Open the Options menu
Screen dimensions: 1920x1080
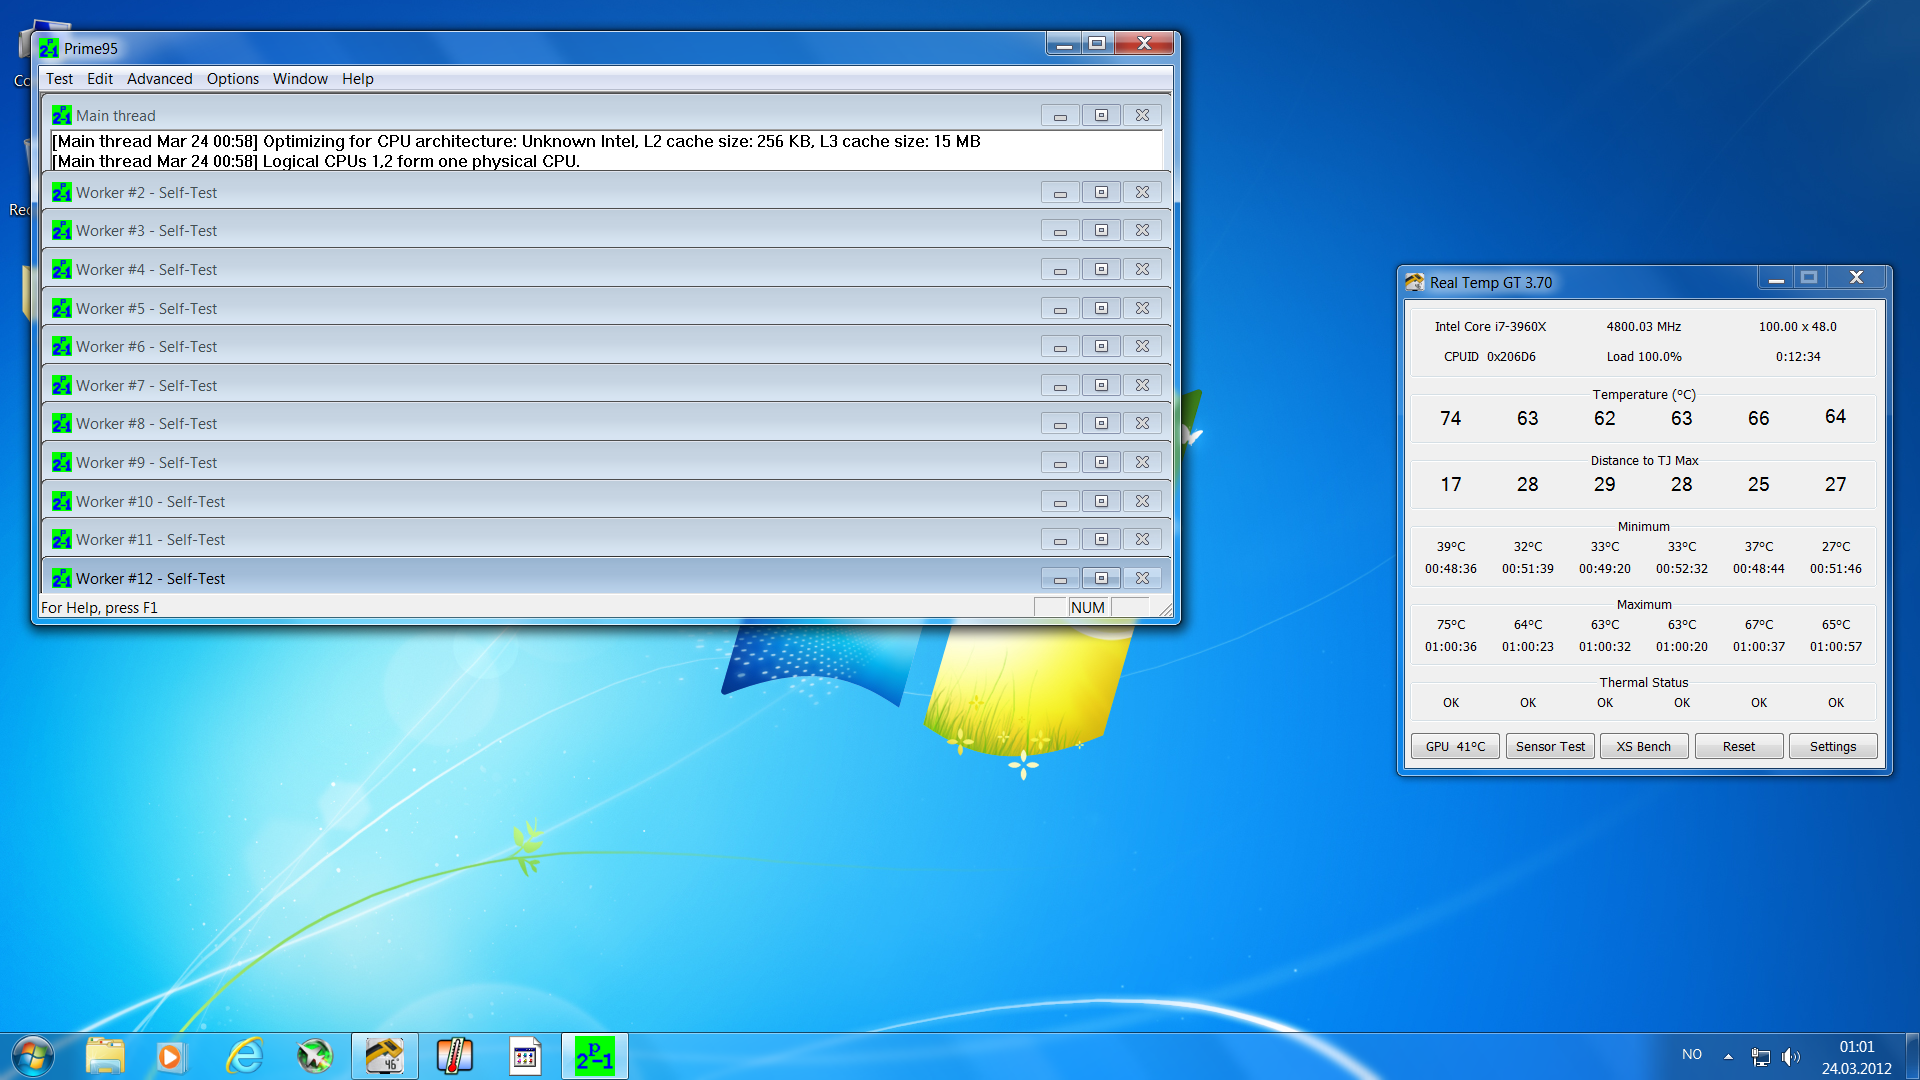(232, 79)
